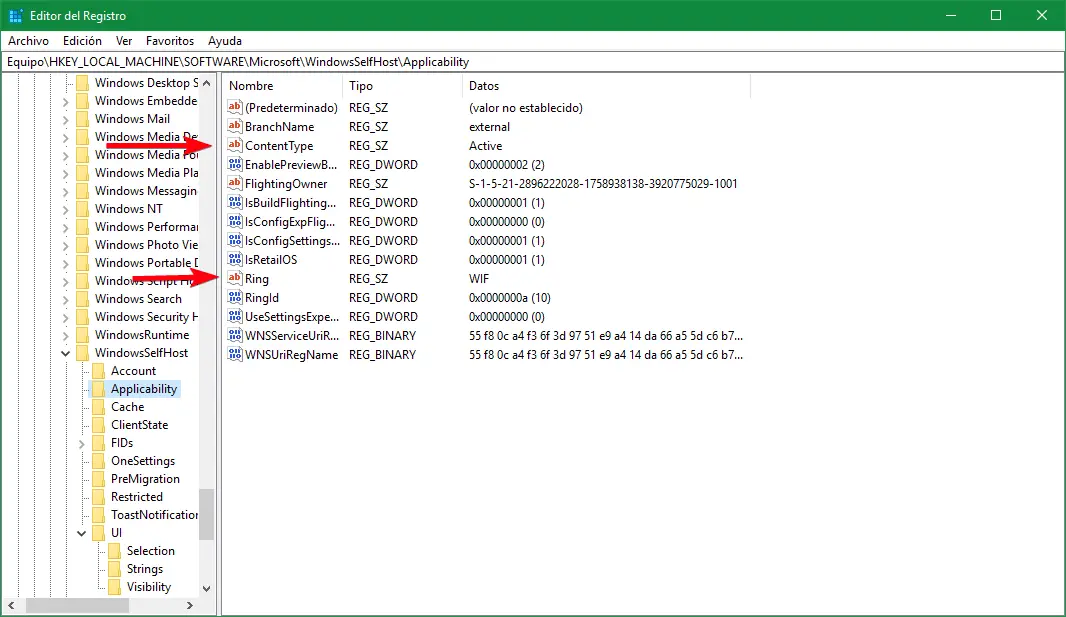This screenshot has height=617, width=1066.
Task: Select the FlightingOwner string value icon
Action: tap(235, 183)
